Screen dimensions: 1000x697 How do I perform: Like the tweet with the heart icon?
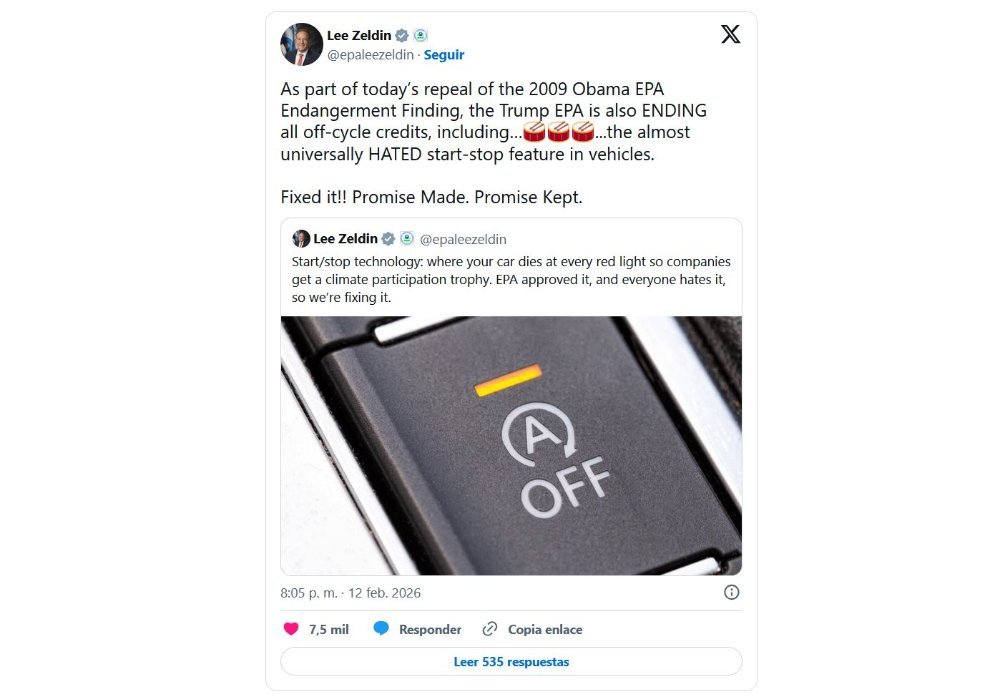pyautogui.click(x=291, y=629)
